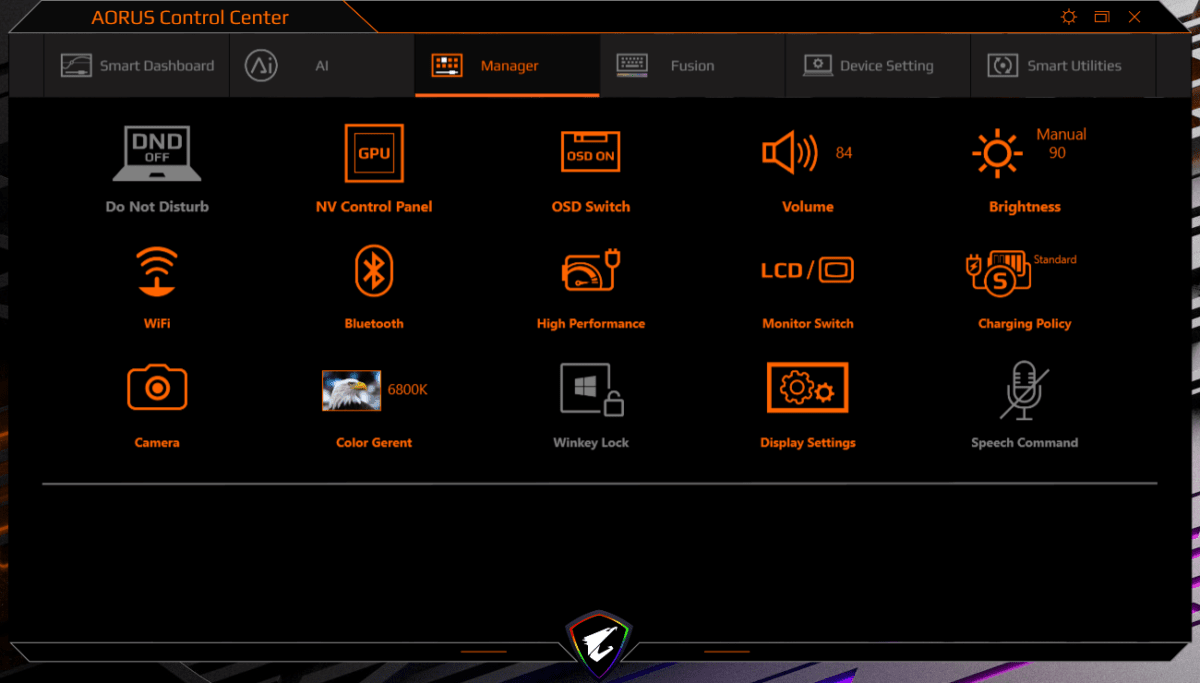The width and height of the screenshot is (1200, 683).
Task: Open the Fusion tab
Action: click(692, 66)
